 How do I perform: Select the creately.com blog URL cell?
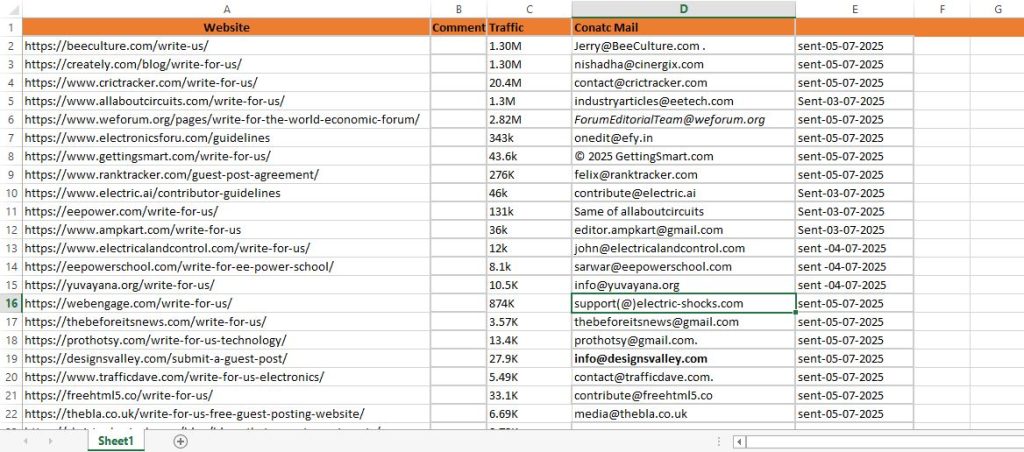pos(227,64)
